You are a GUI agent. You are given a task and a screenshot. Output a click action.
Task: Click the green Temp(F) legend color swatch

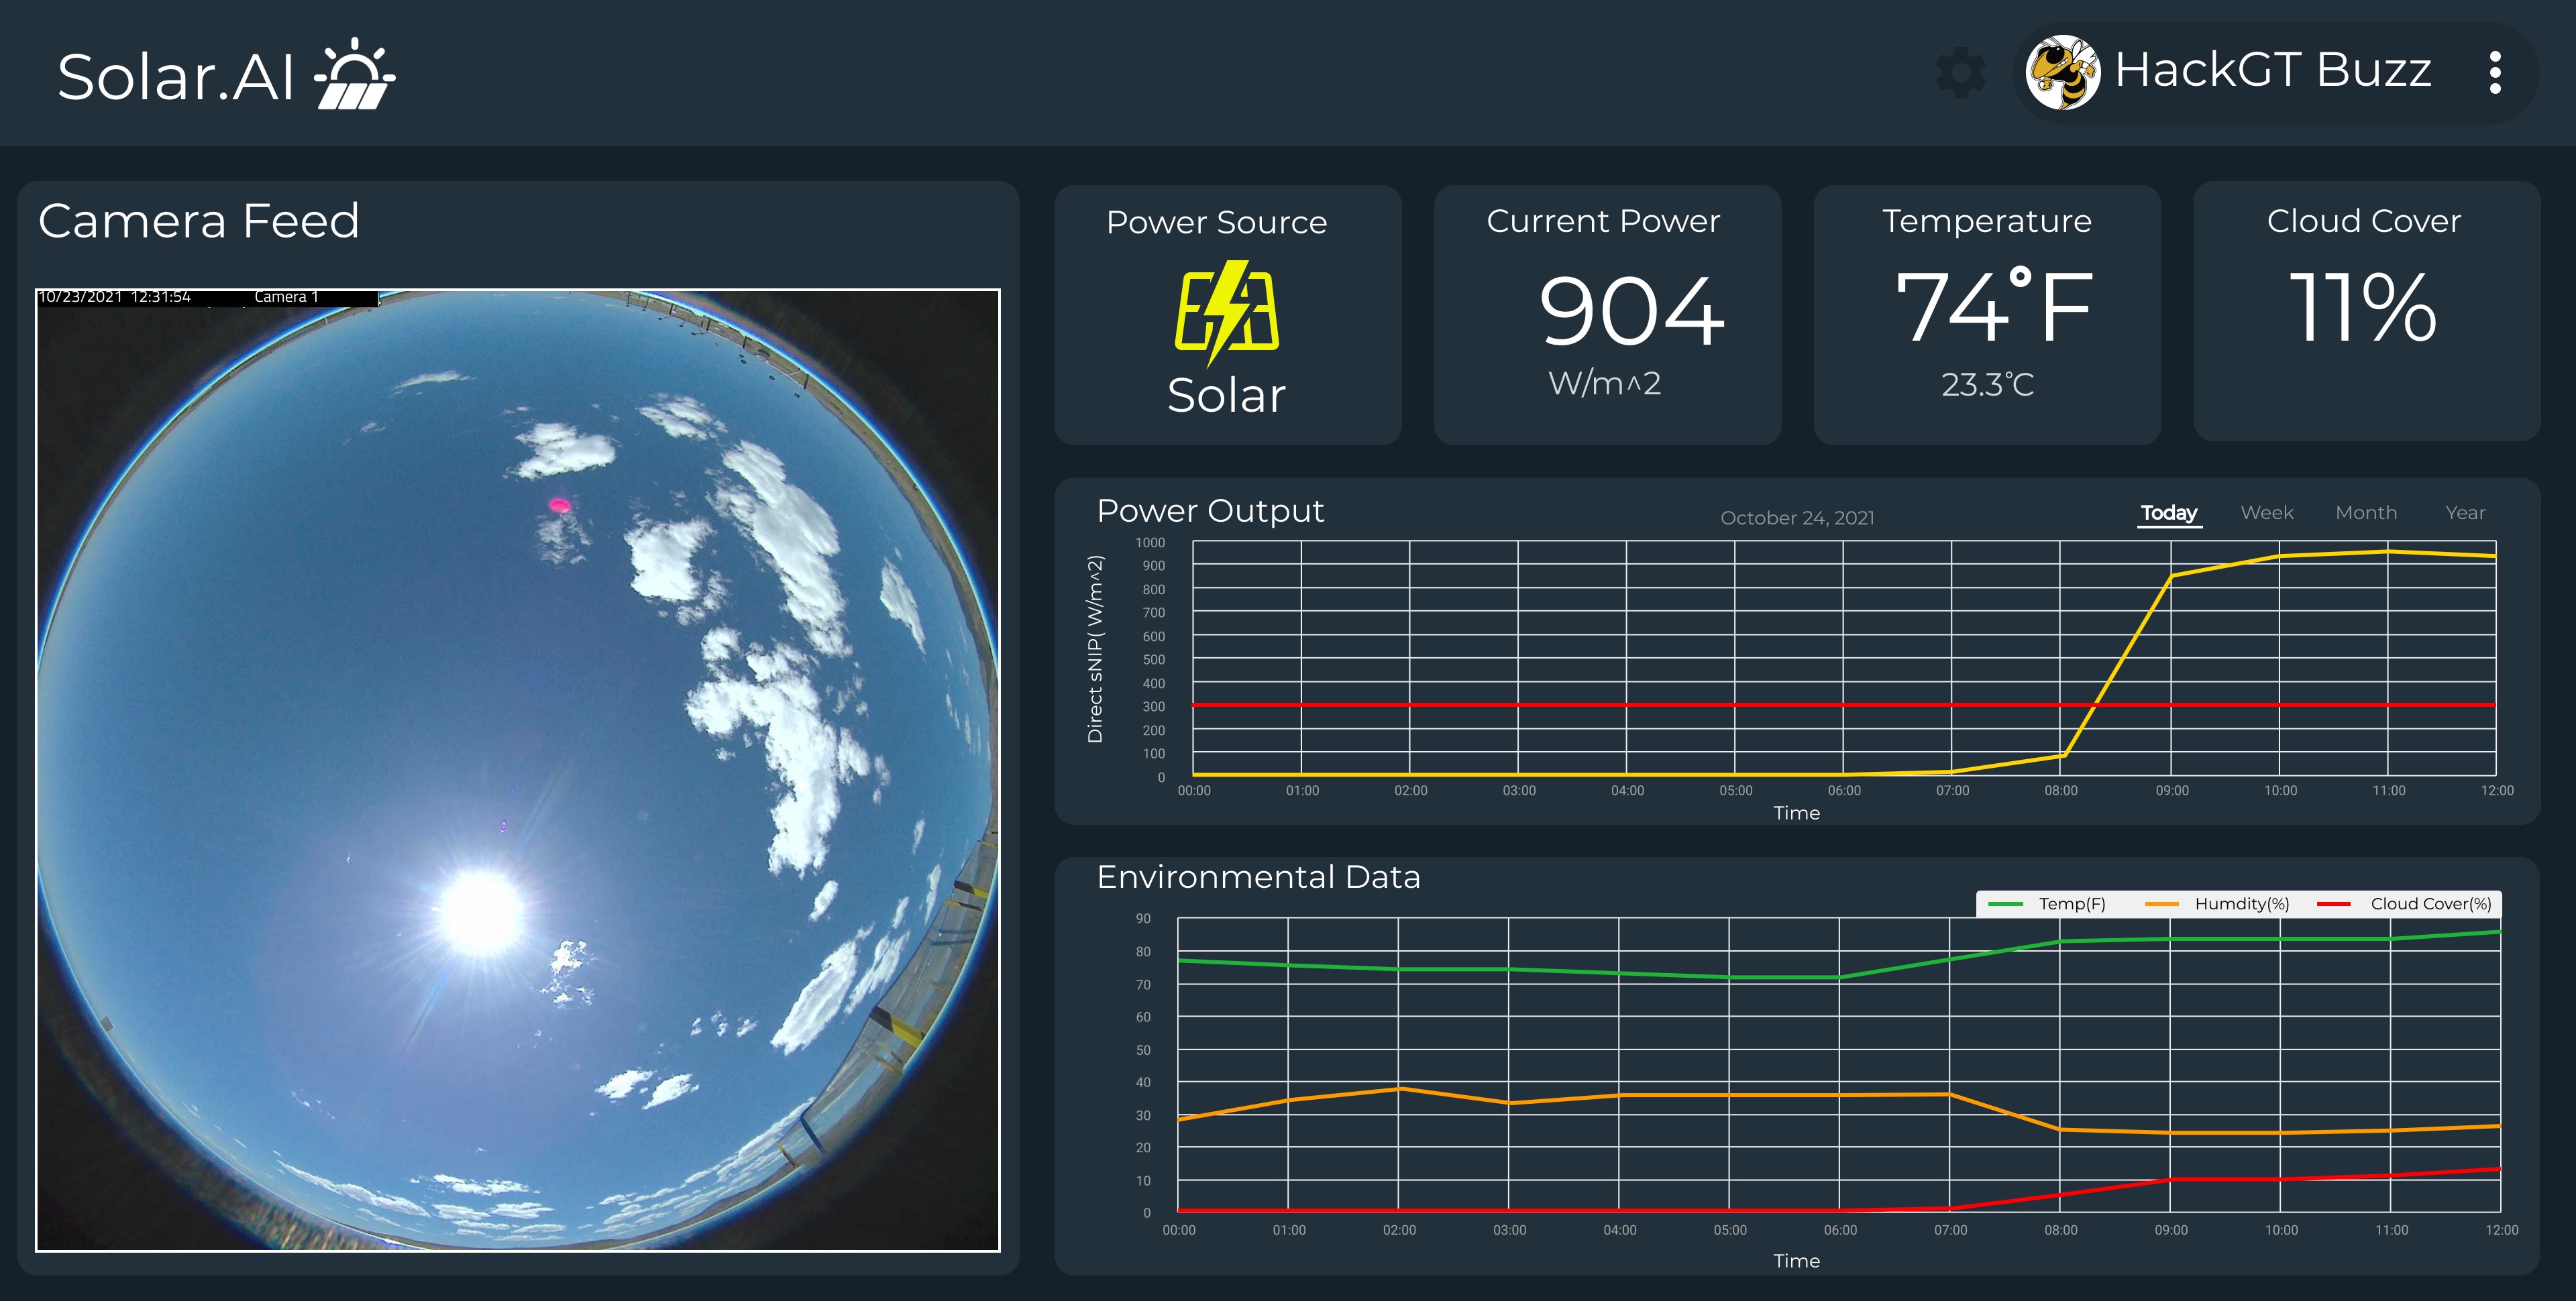pos(2005,904)
